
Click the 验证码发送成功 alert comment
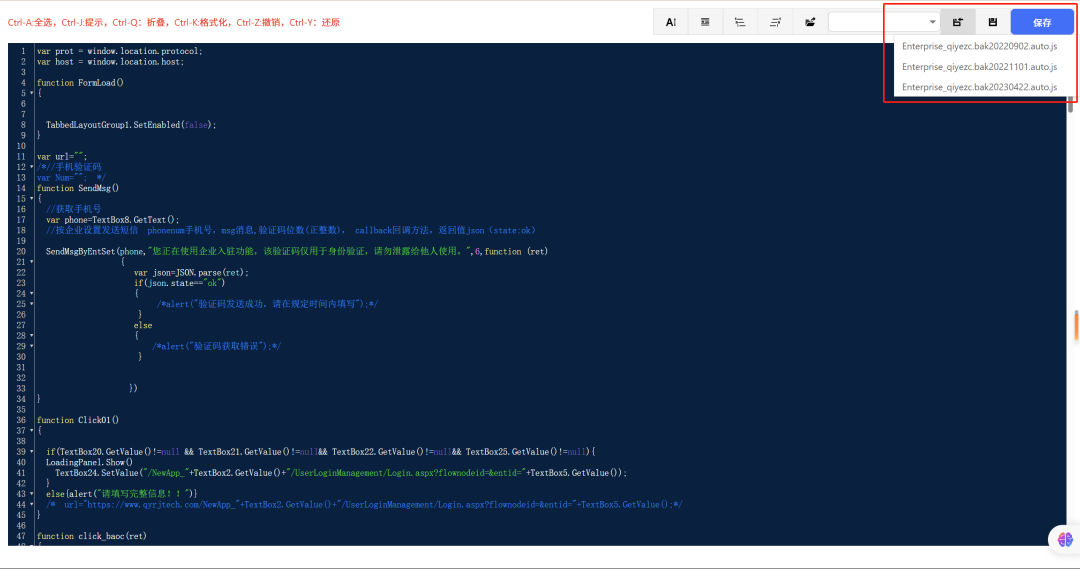[267, 304]
